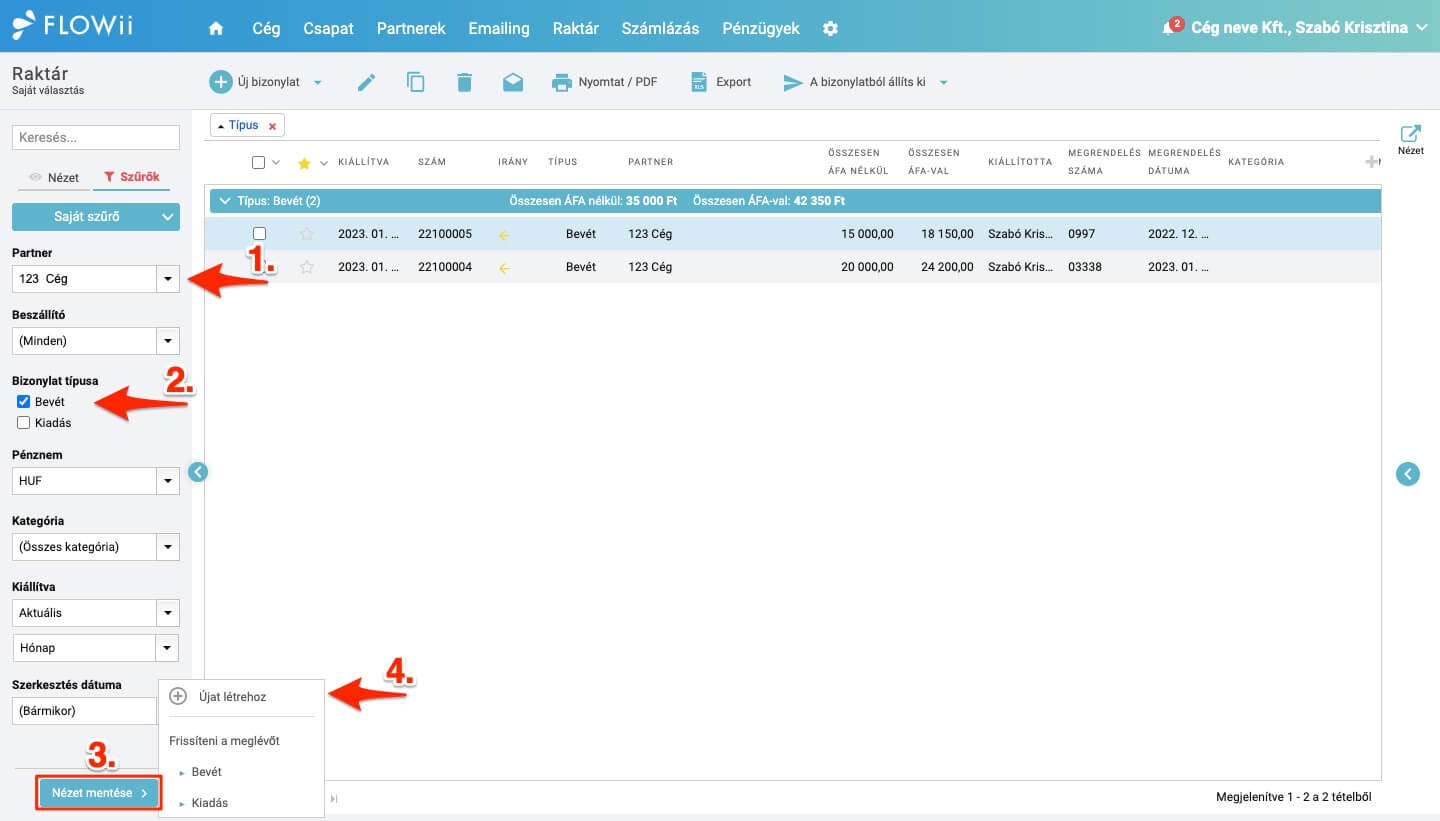Toggle the select-all header checkbox
1440x821 pixels.
click(259, 162)
